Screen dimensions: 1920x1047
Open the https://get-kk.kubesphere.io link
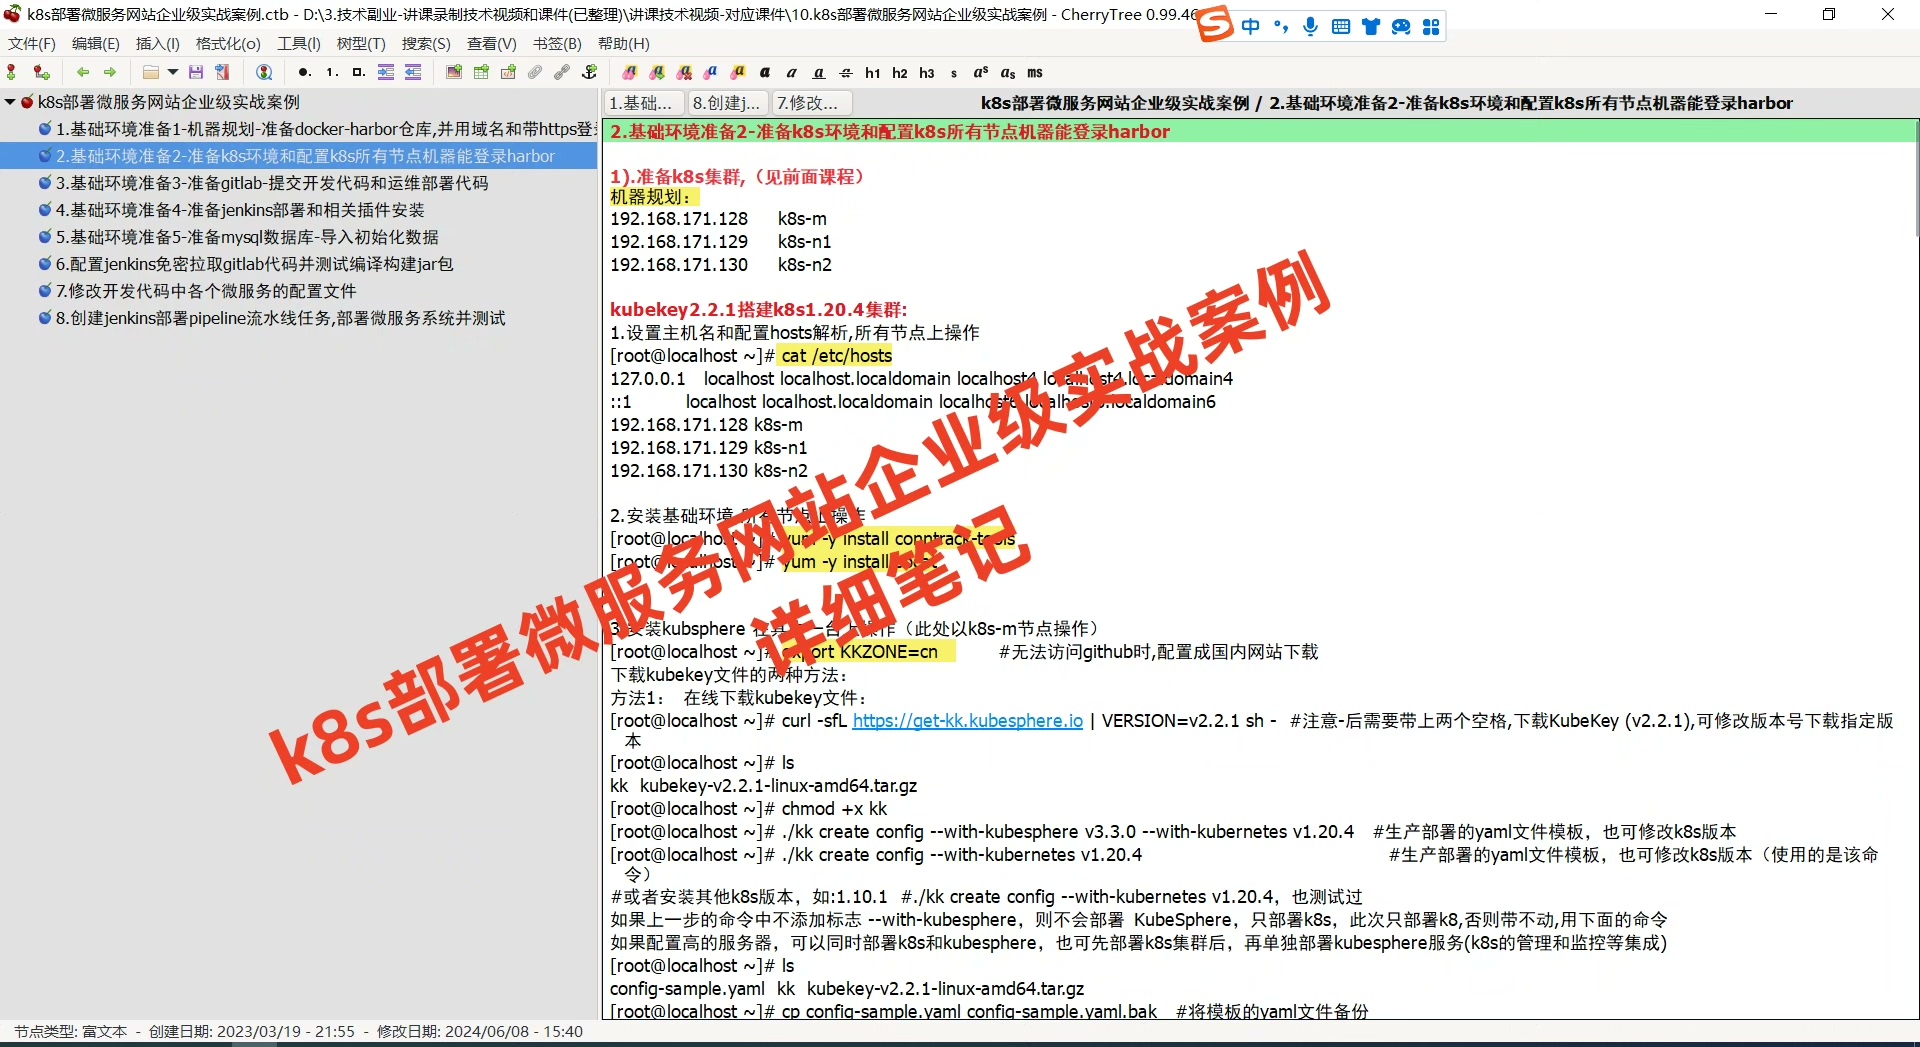point(967,721)
